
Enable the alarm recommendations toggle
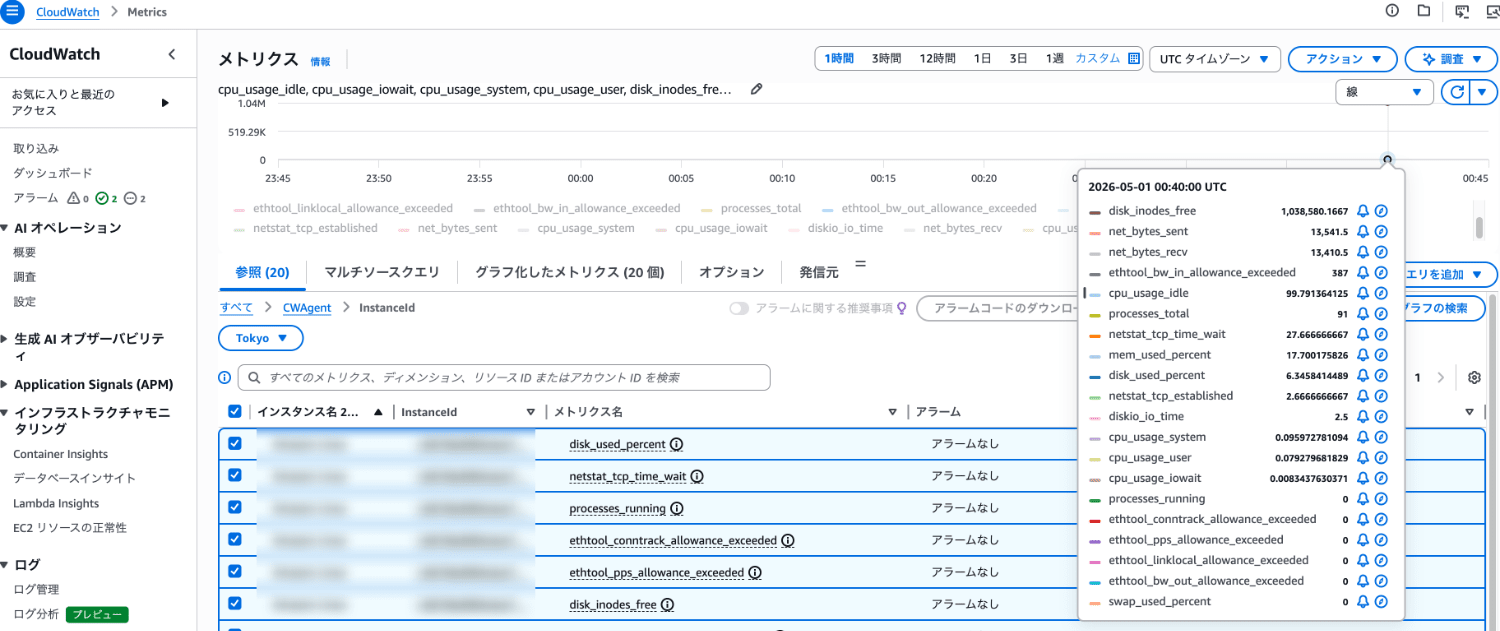pyautogui.click(x=739, y=308)
